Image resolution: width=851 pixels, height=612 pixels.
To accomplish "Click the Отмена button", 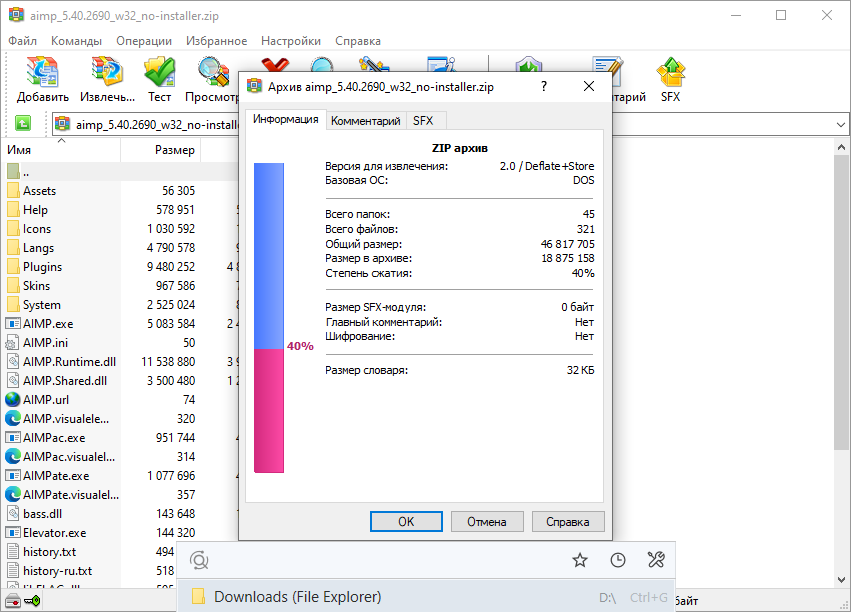I will [487, 521].
